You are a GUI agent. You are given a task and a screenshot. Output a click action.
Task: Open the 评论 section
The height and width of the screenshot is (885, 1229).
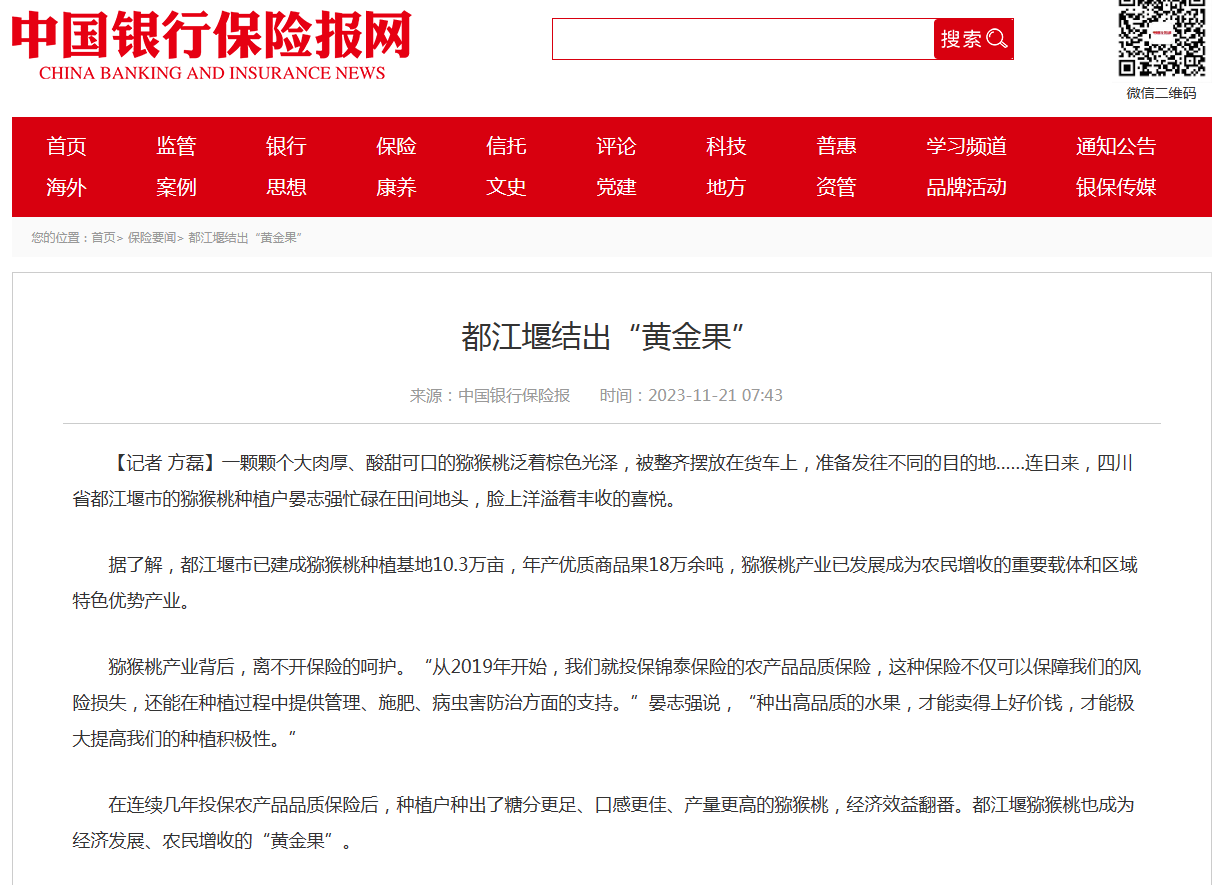pyautogui.click(x=616, y=146)
